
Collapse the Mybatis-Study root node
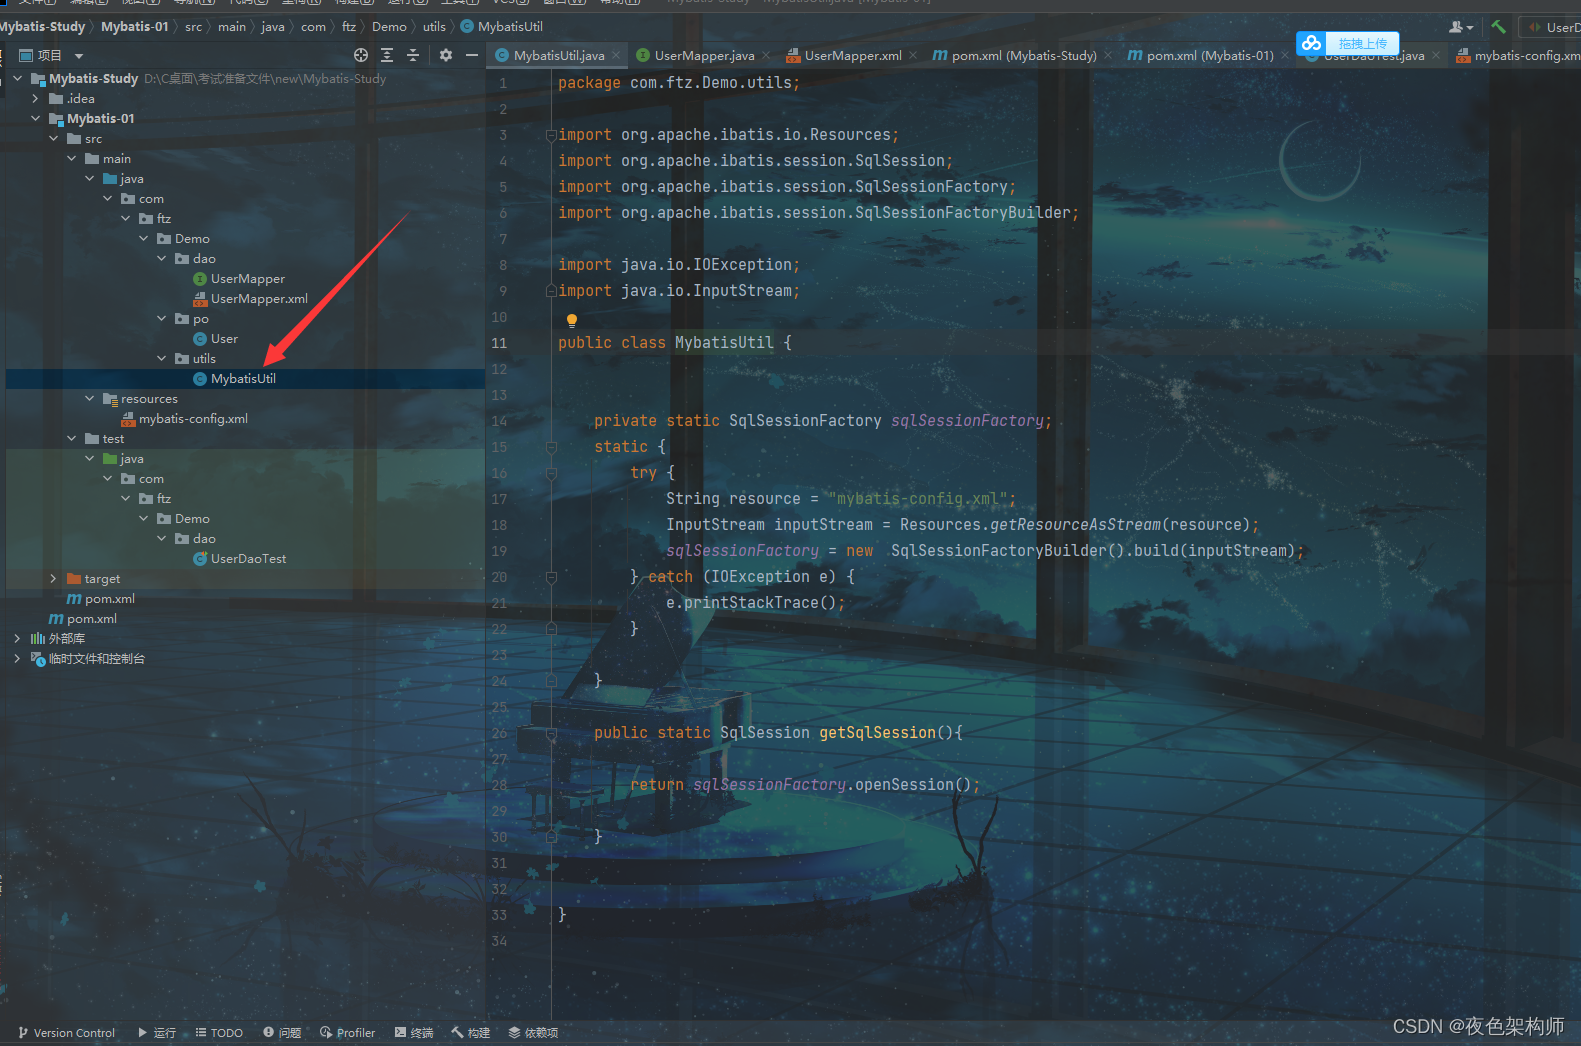(18, 78)
